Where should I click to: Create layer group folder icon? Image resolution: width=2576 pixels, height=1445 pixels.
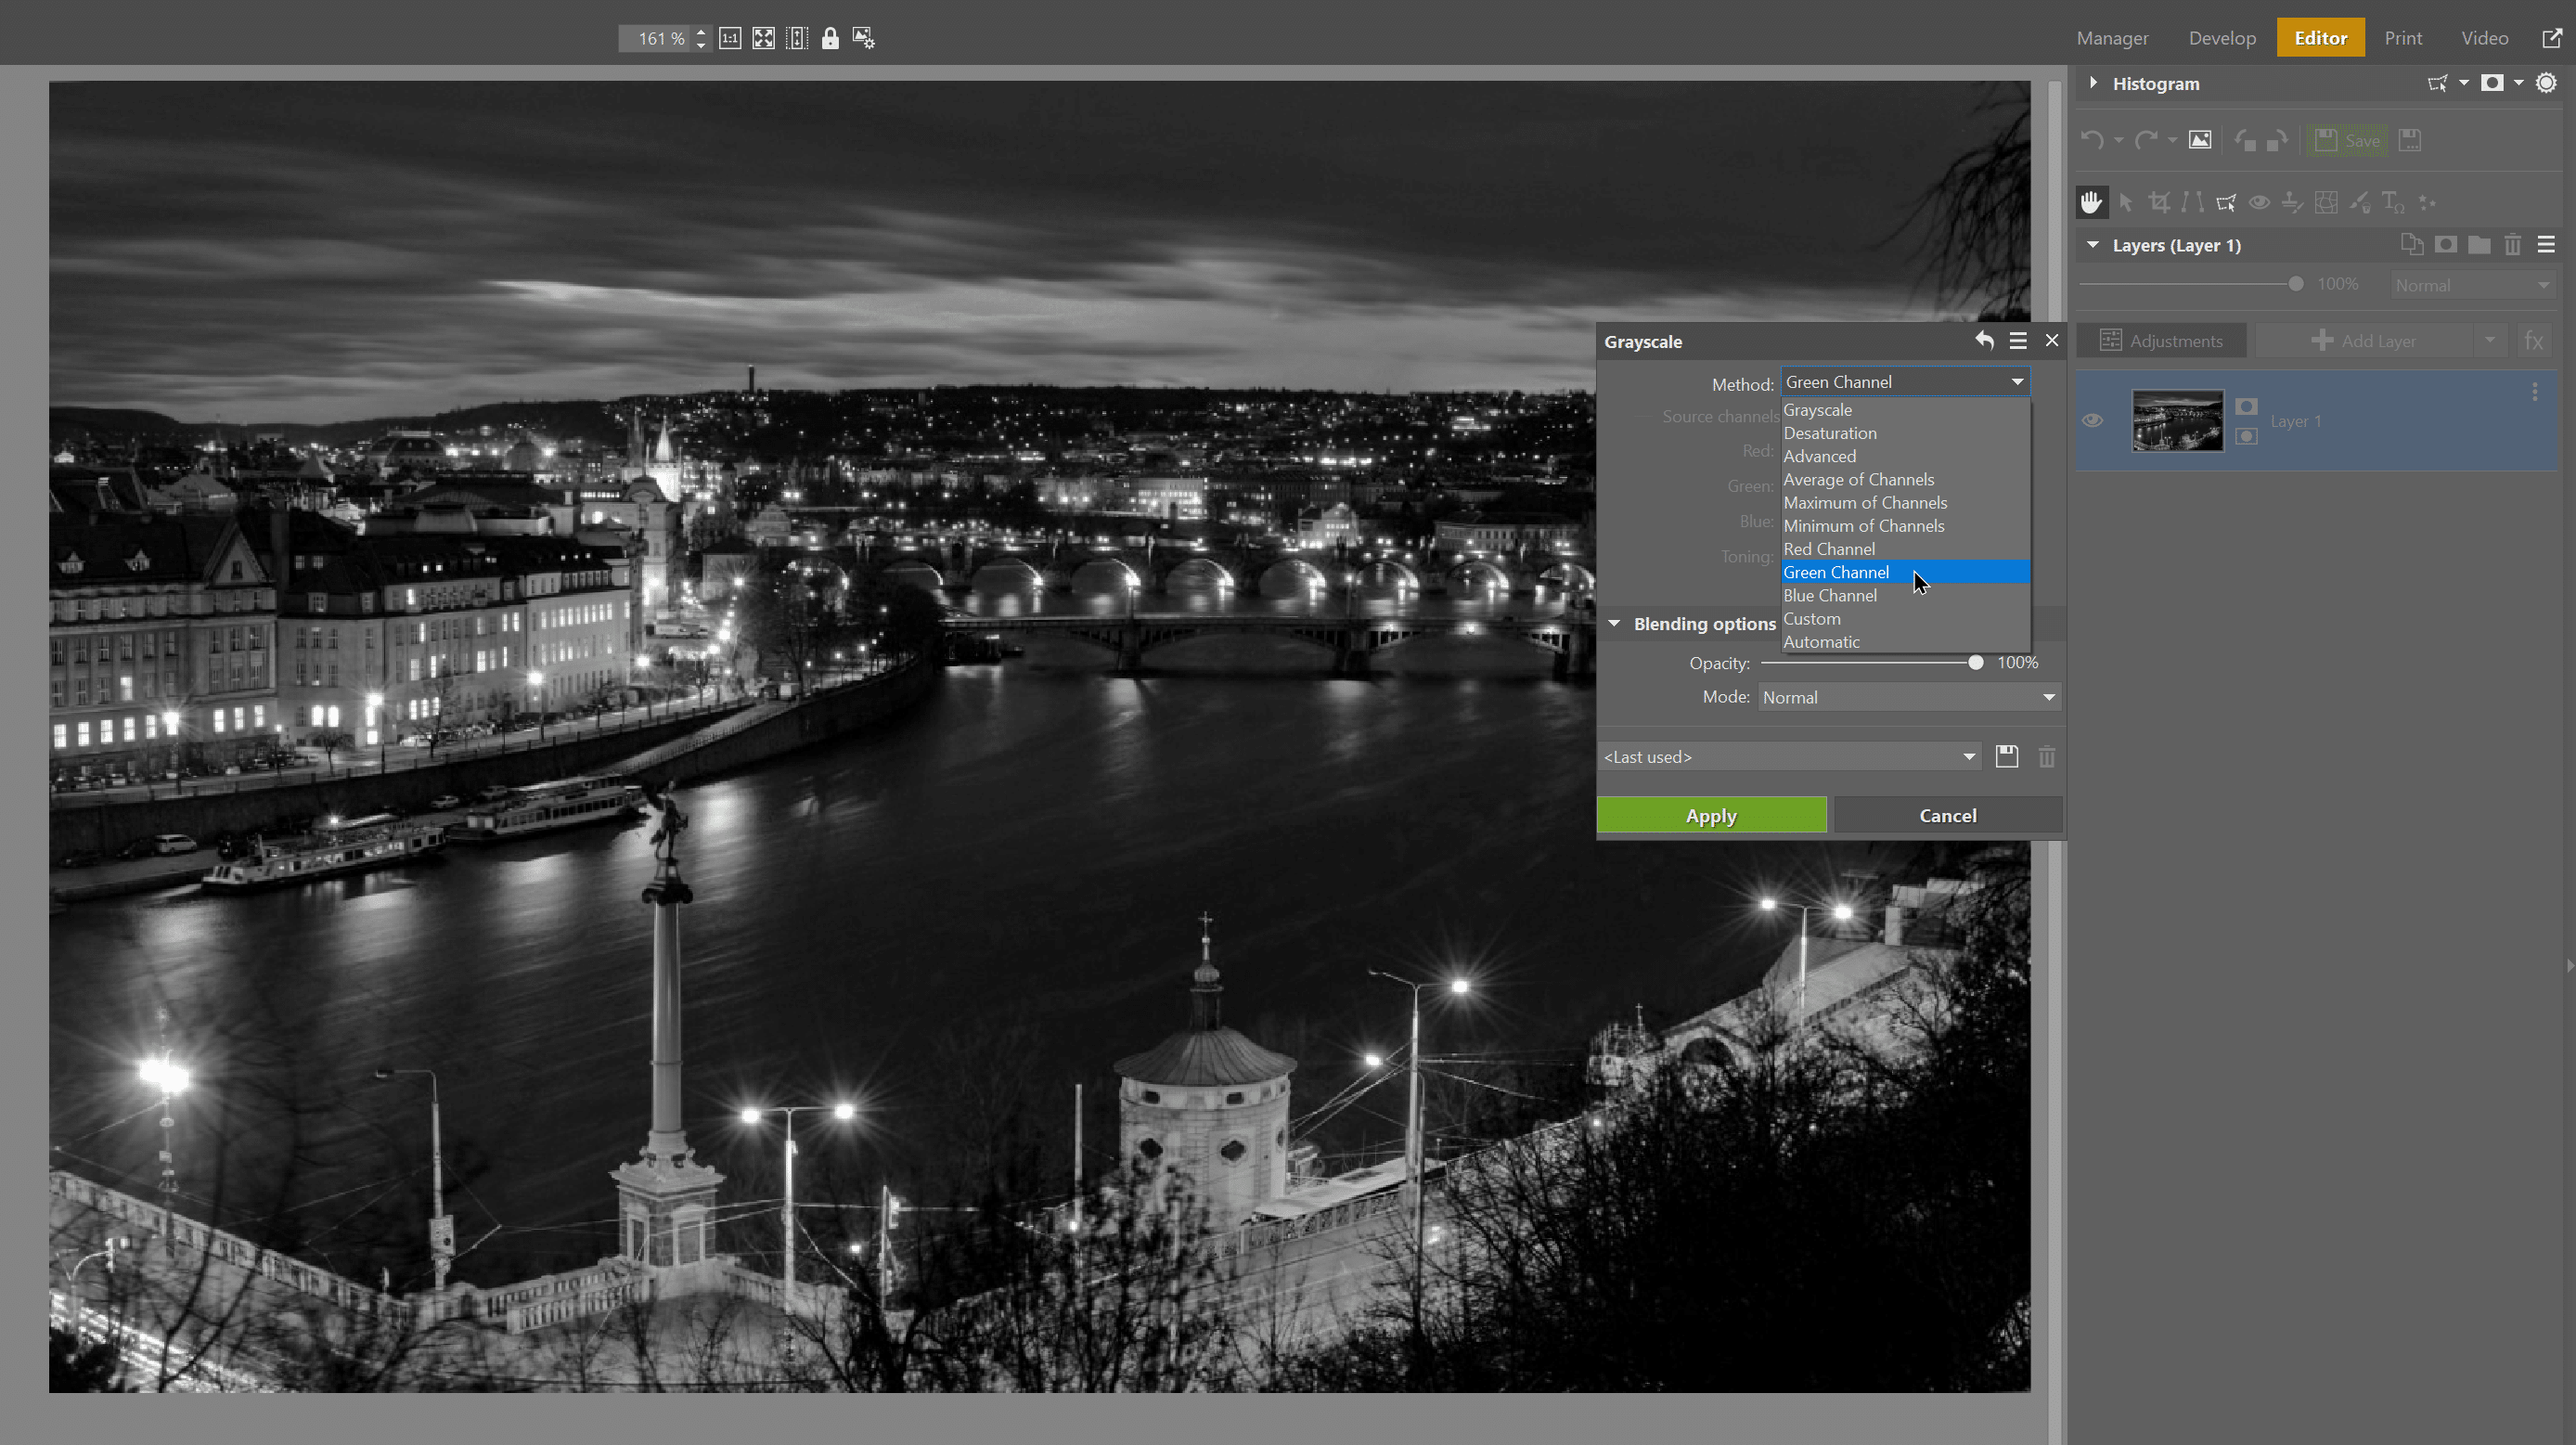[x=2479, y=244]
